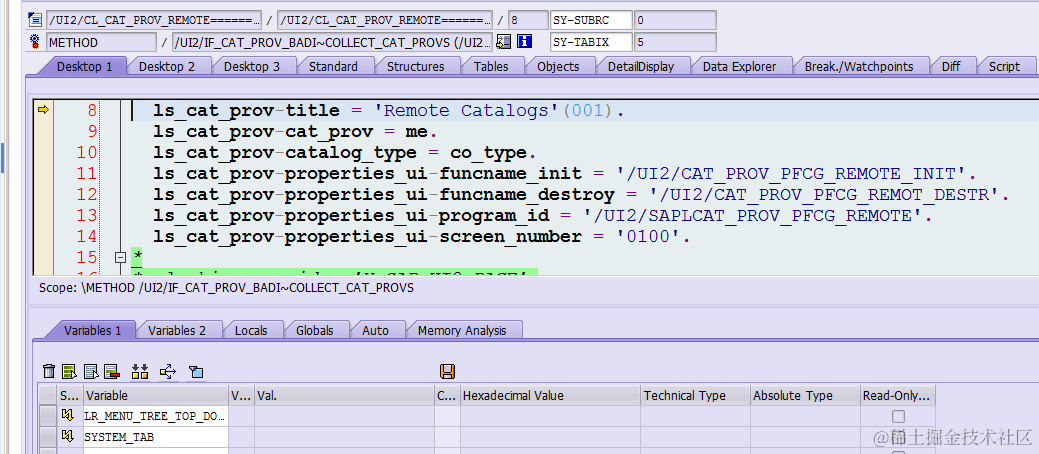Click the SY-SUBRC value field showing 0
Viewport: 1039px width, 454px height.
pyautogui.click(x=675, y=20)
